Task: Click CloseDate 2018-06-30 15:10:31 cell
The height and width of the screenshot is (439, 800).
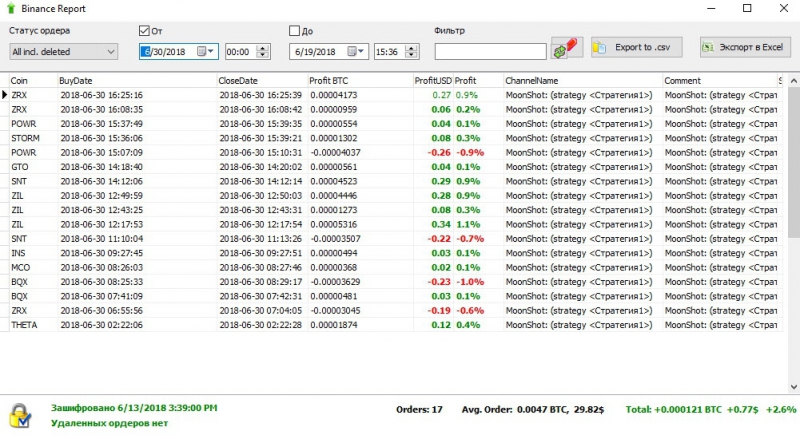Action: 261,153
